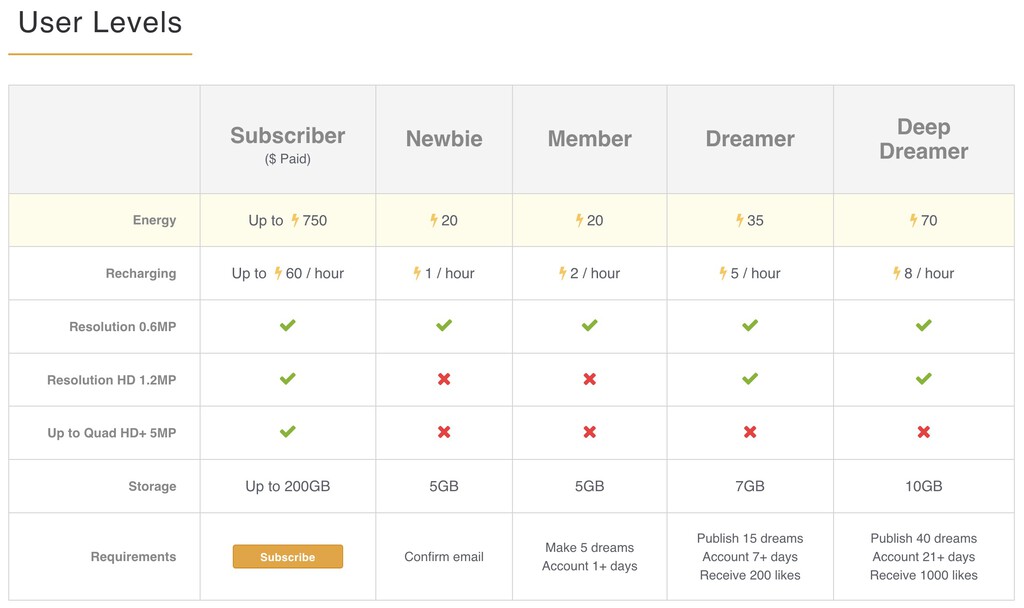Screen dimensions: 1024x608
Task: Click Deep Dreamer's green check for Resolution 0.6MP
Action: (924, 325)
